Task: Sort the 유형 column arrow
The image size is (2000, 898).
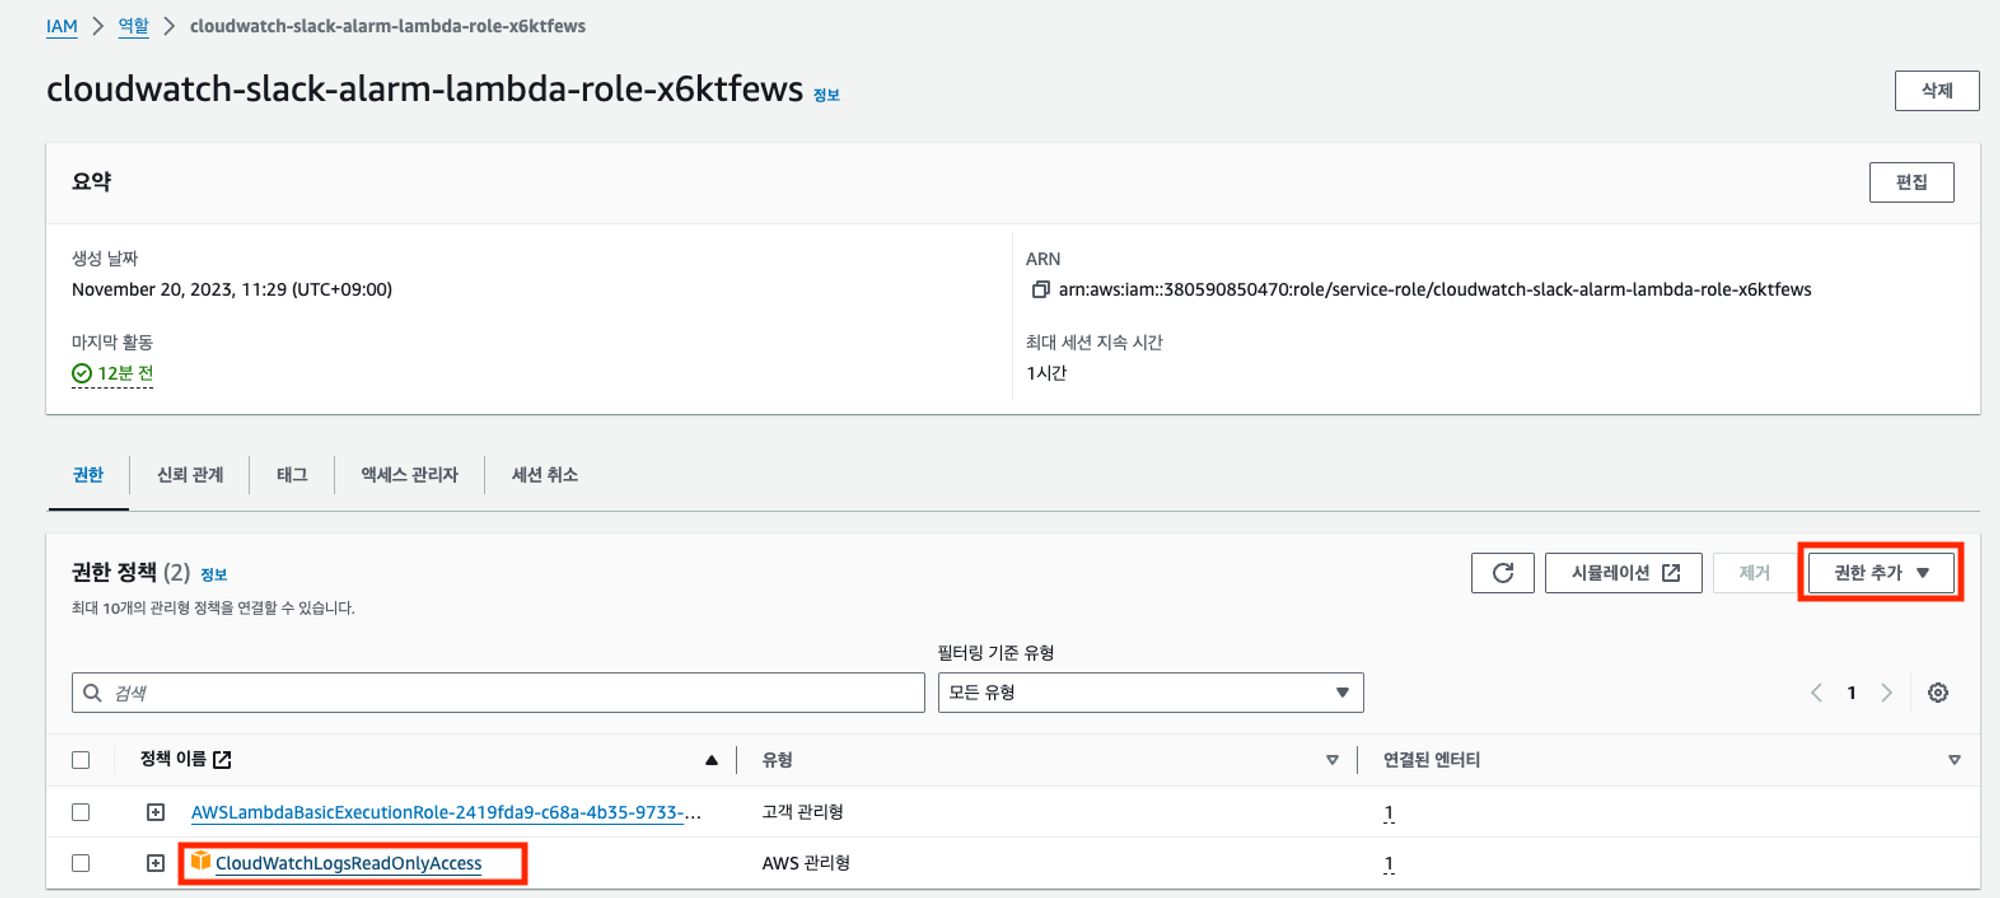Action: pyautogui.click(x=1332, y=760)
